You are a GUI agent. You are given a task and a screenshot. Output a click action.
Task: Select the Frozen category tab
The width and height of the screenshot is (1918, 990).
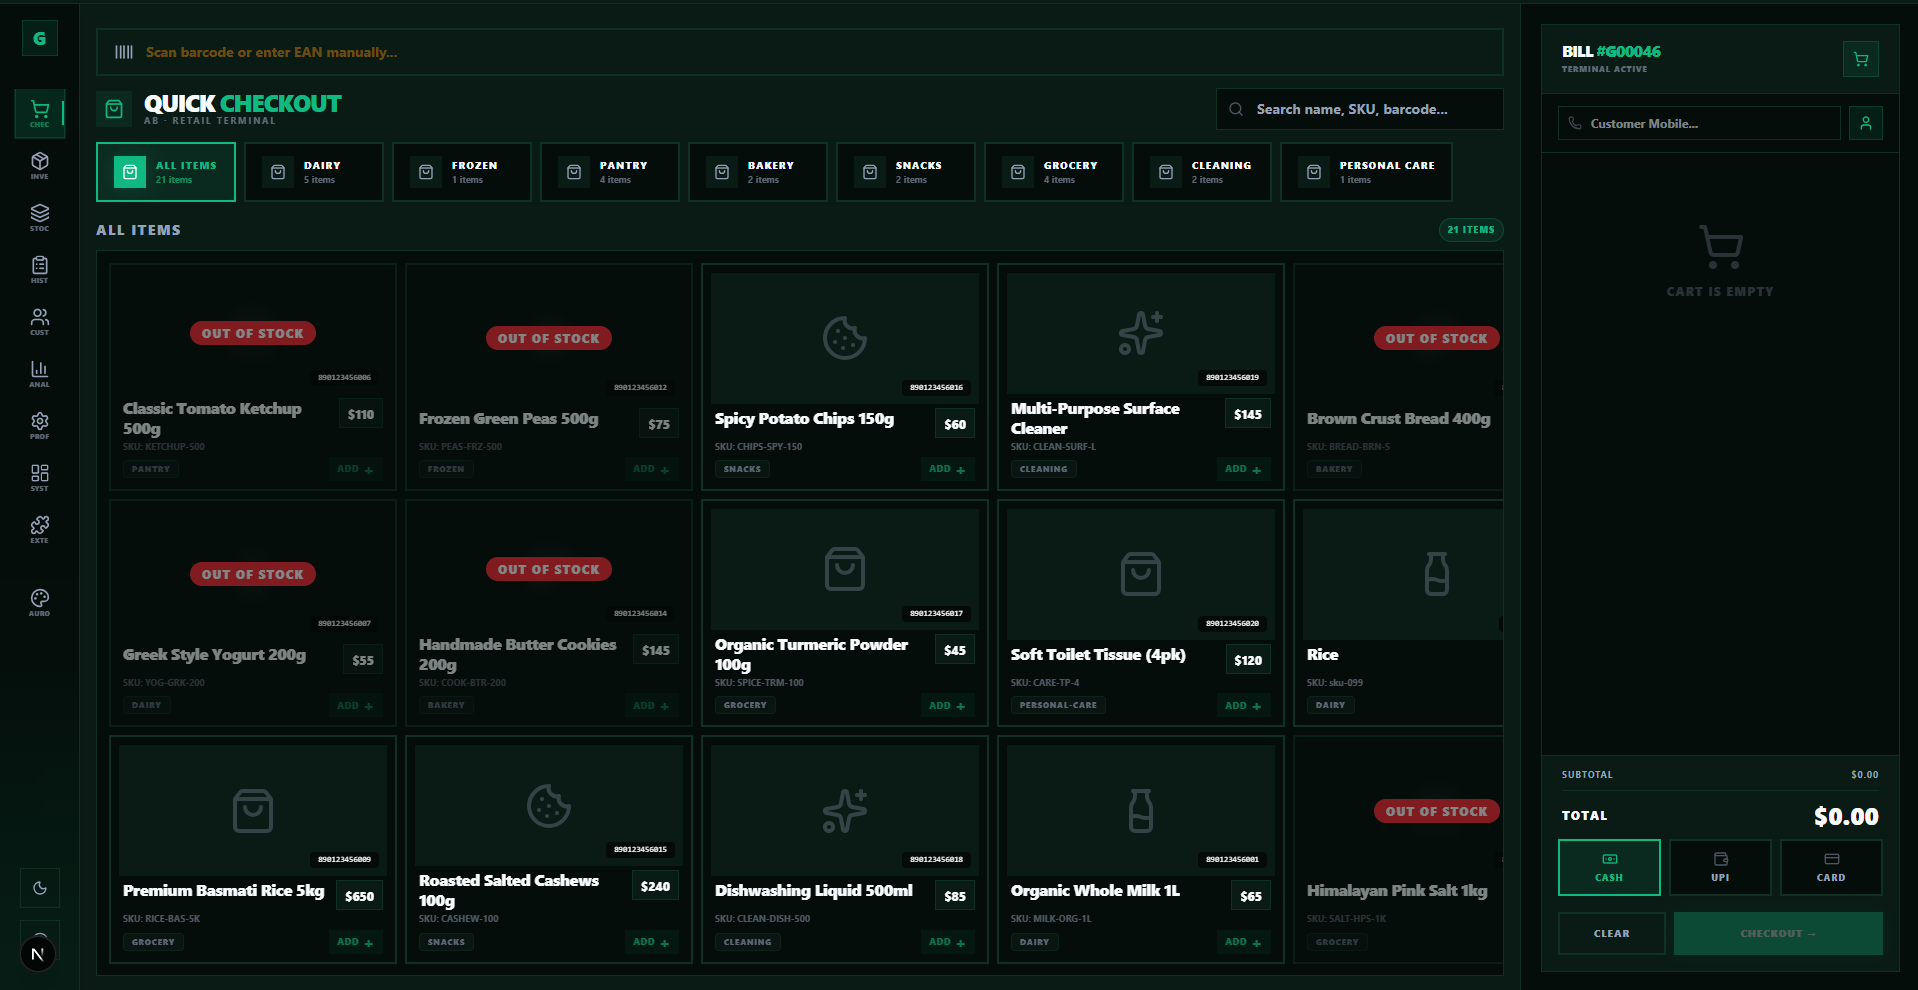coord(462,172)
